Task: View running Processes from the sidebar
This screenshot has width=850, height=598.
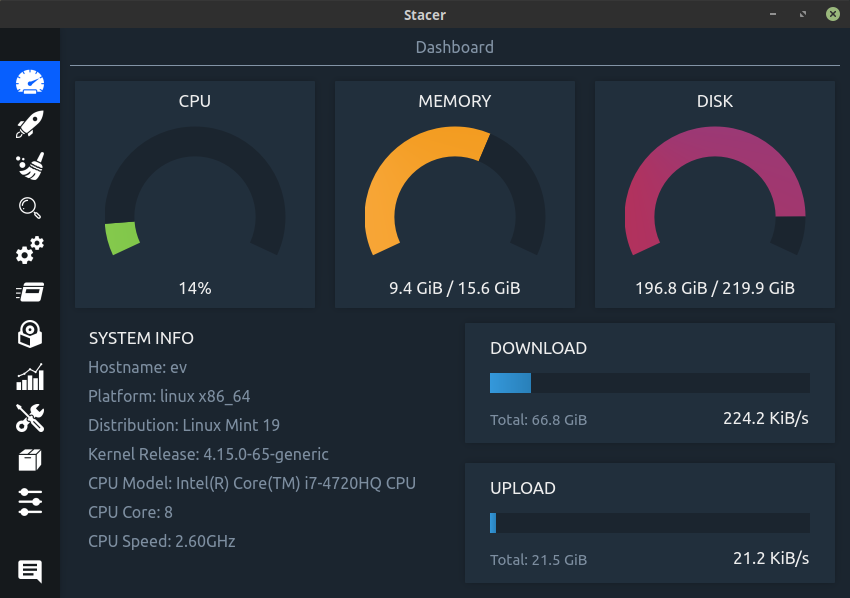Action: (30, 292)
